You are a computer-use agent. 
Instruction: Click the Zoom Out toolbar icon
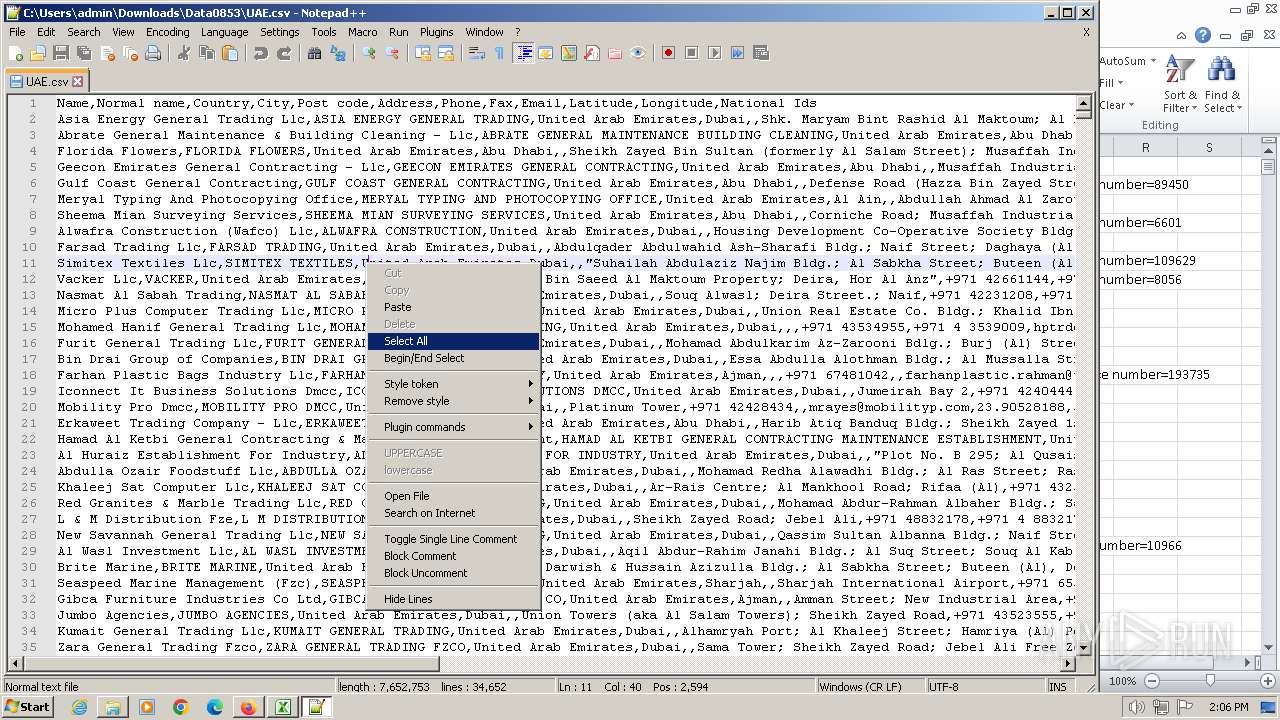(391, 53)
